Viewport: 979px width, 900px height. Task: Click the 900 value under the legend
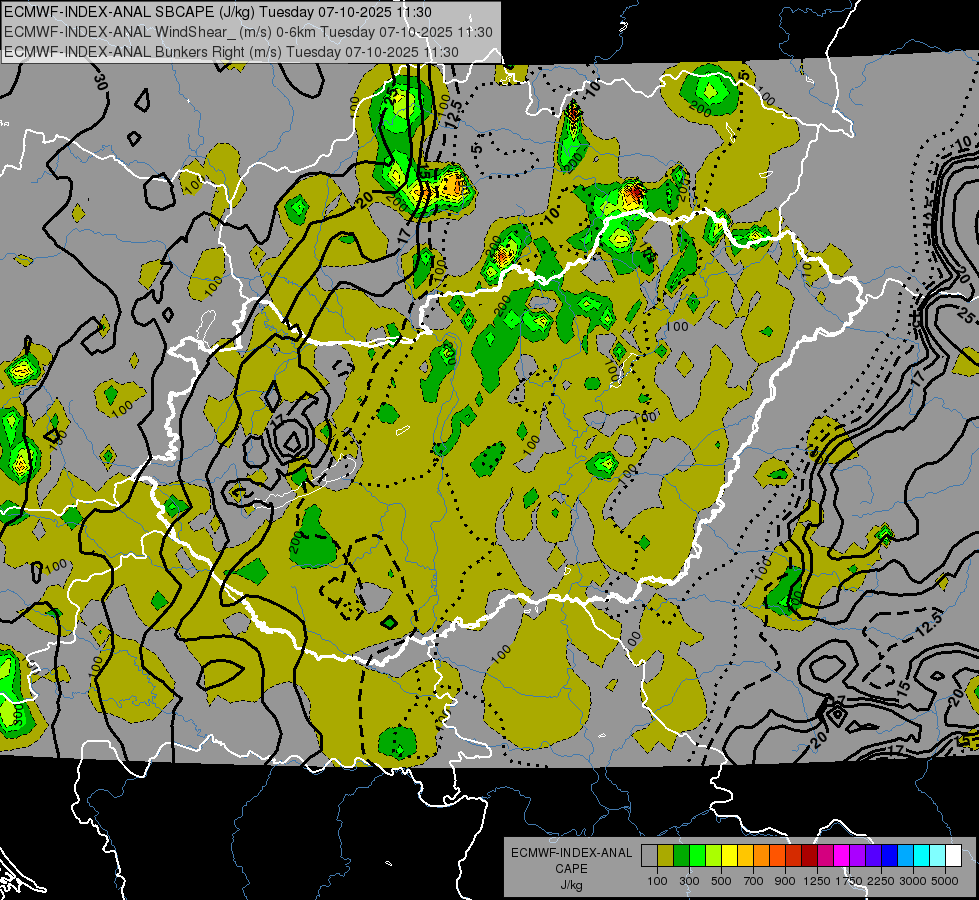(x=785, y=881)
